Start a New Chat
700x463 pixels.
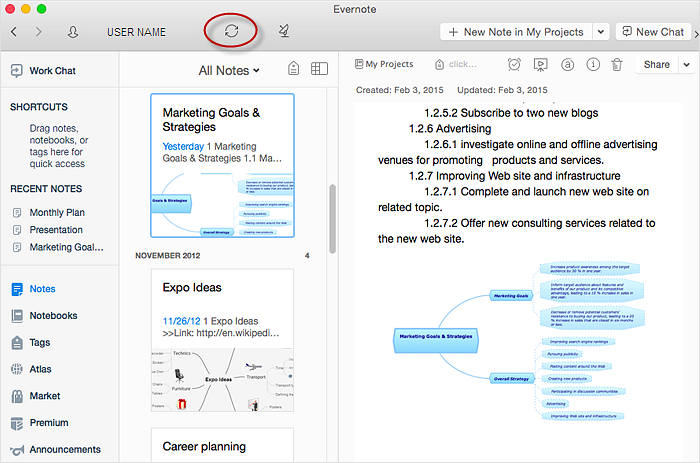653,32
